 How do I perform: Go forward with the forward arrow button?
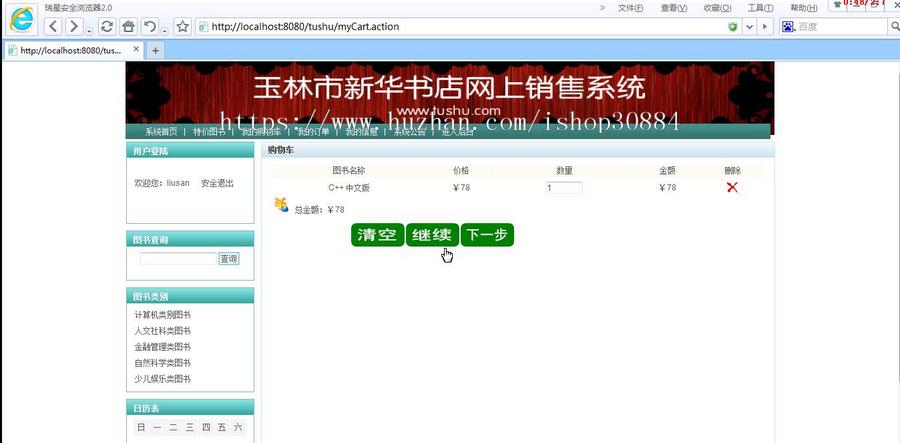[x=73, y=26]
